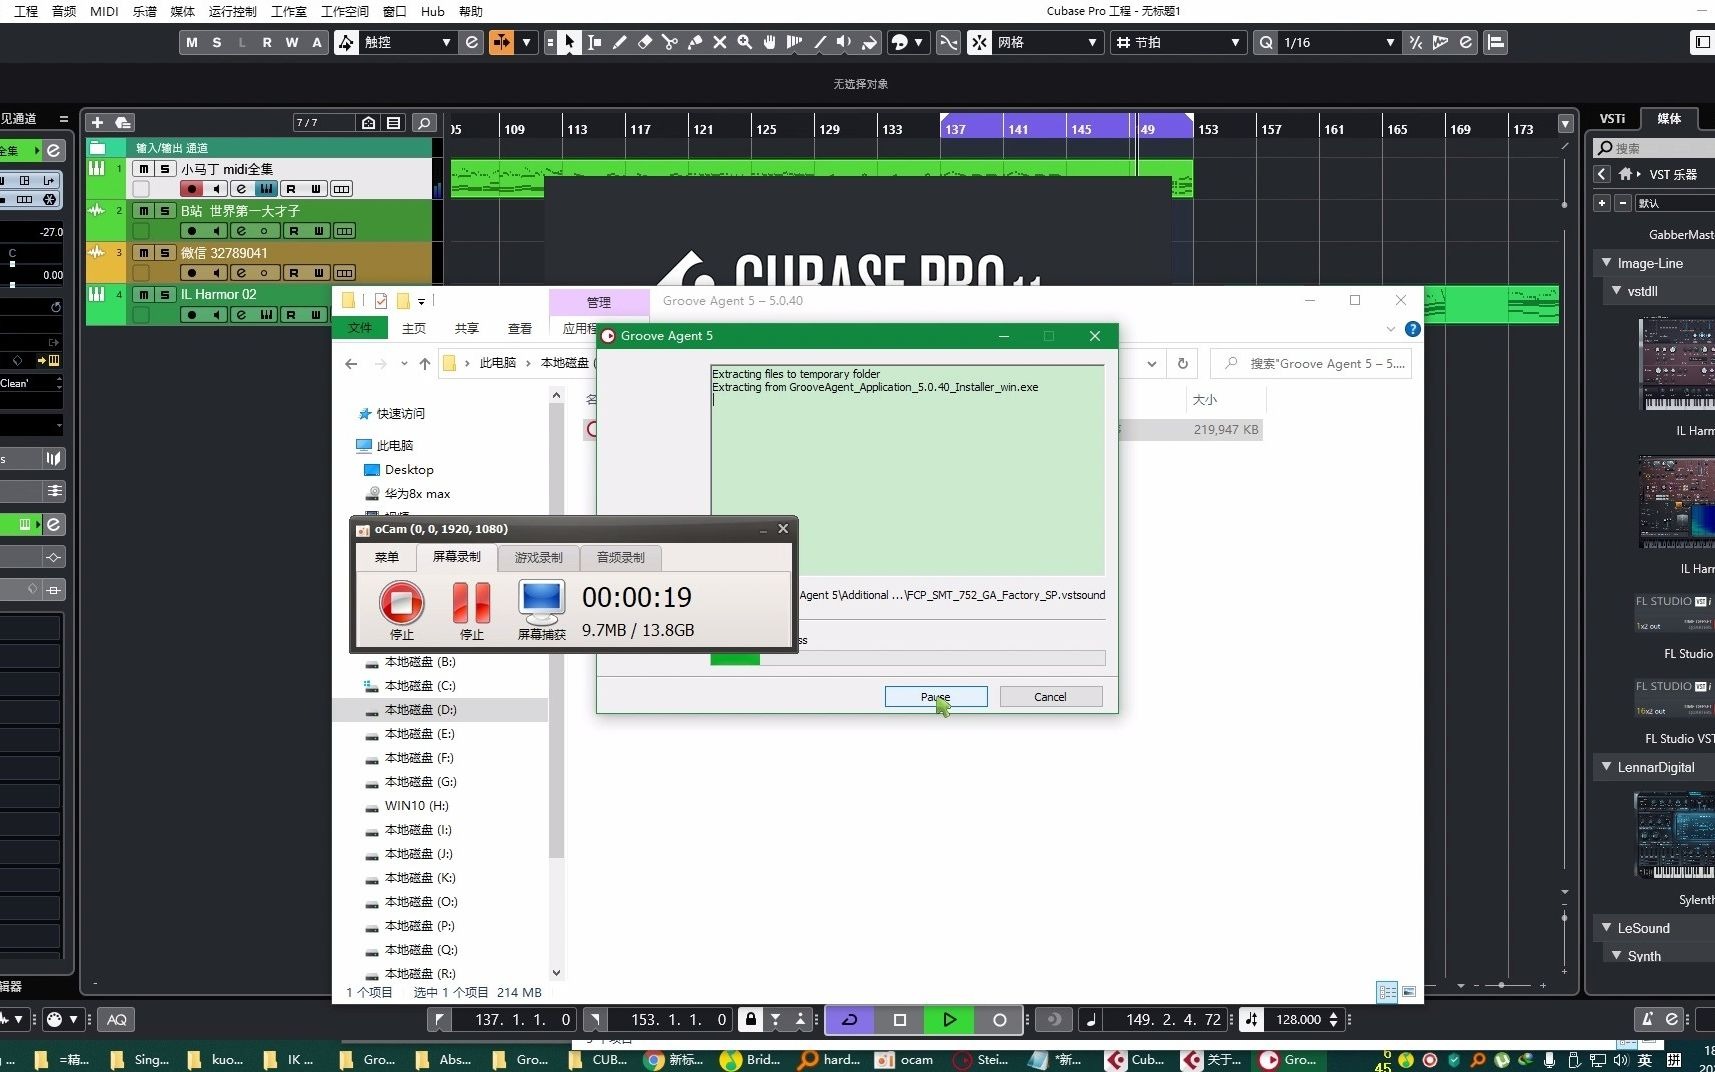The image size is (1715, 1072).
Task: Open the 网格 snap type dropdown
Action: point(1048,42)
